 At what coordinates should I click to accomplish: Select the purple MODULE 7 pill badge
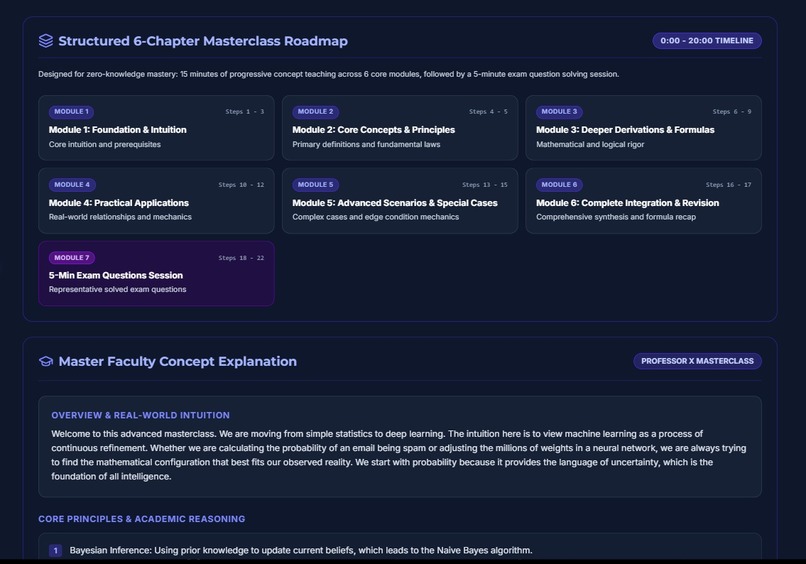[x=71, y=258]
